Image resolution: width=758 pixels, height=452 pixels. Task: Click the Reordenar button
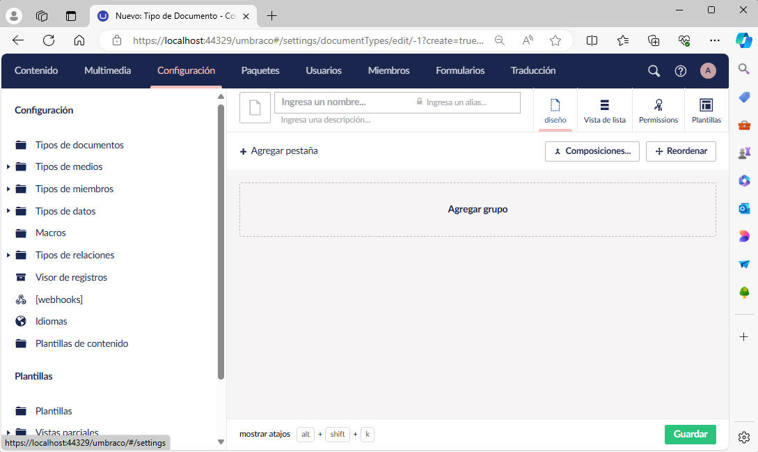pos(681,151)
